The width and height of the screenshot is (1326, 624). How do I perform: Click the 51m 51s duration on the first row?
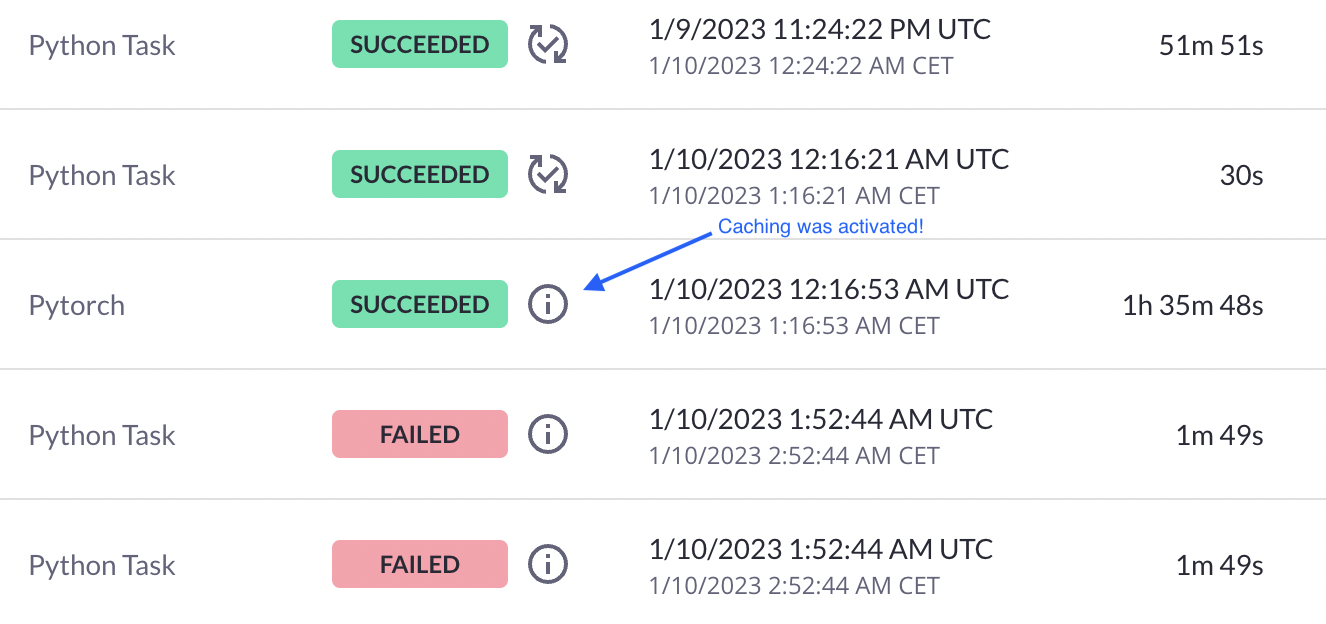[x=1210, y=44]
